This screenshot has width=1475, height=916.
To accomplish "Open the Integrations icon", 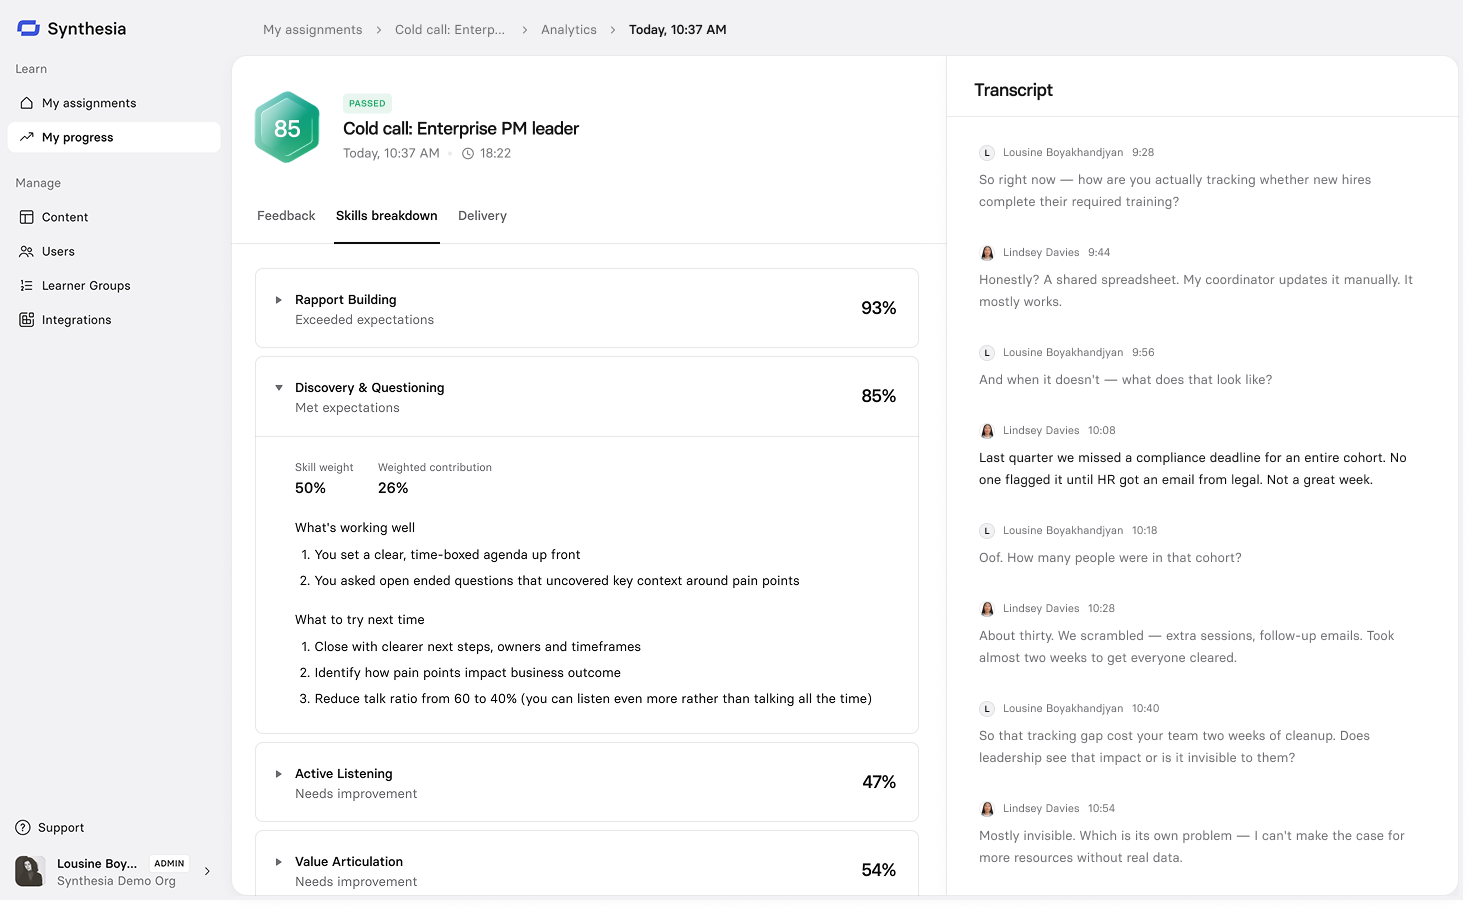I will click(27, 320).
